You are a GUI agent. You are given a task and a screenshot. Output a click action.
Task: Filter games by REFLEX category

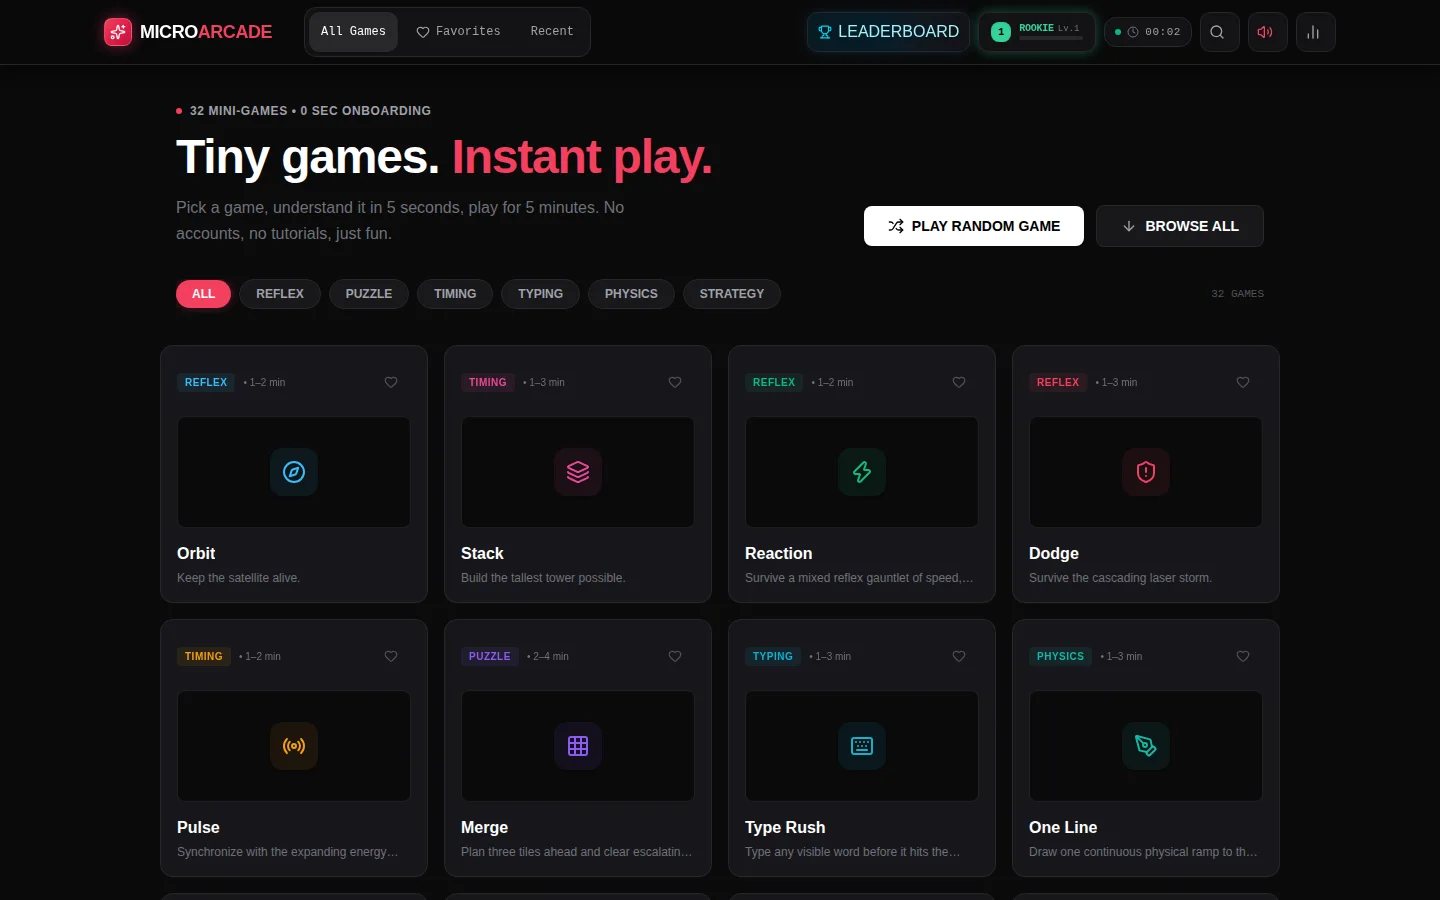pyautogui.click(x=280, y=294)
